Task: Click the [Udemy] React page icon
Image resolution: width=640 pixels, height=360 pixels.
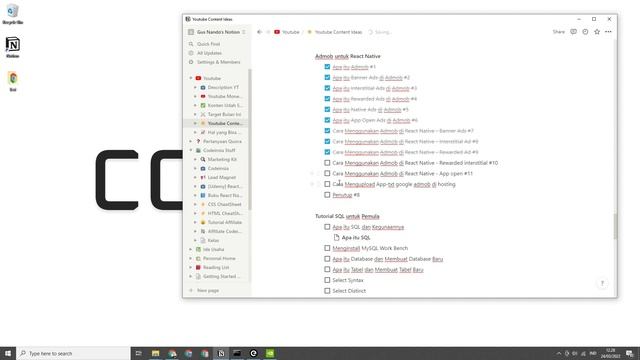Action: coord(203,187)
